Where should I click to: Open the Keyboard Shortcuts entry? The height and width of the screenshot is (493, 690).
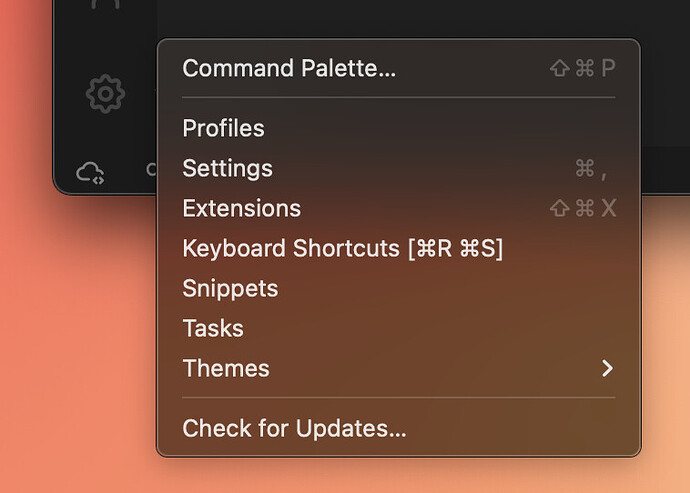point(399,248)
